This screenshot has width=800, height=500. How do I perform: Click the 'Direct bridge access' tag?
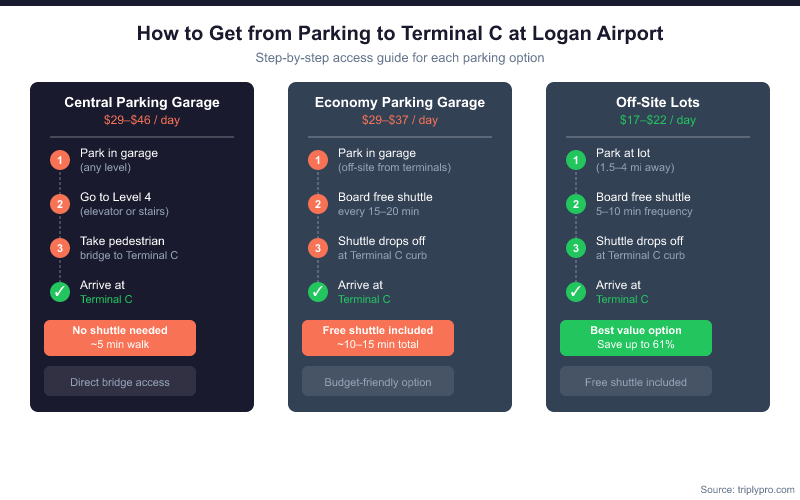click(x=120, y=382)
